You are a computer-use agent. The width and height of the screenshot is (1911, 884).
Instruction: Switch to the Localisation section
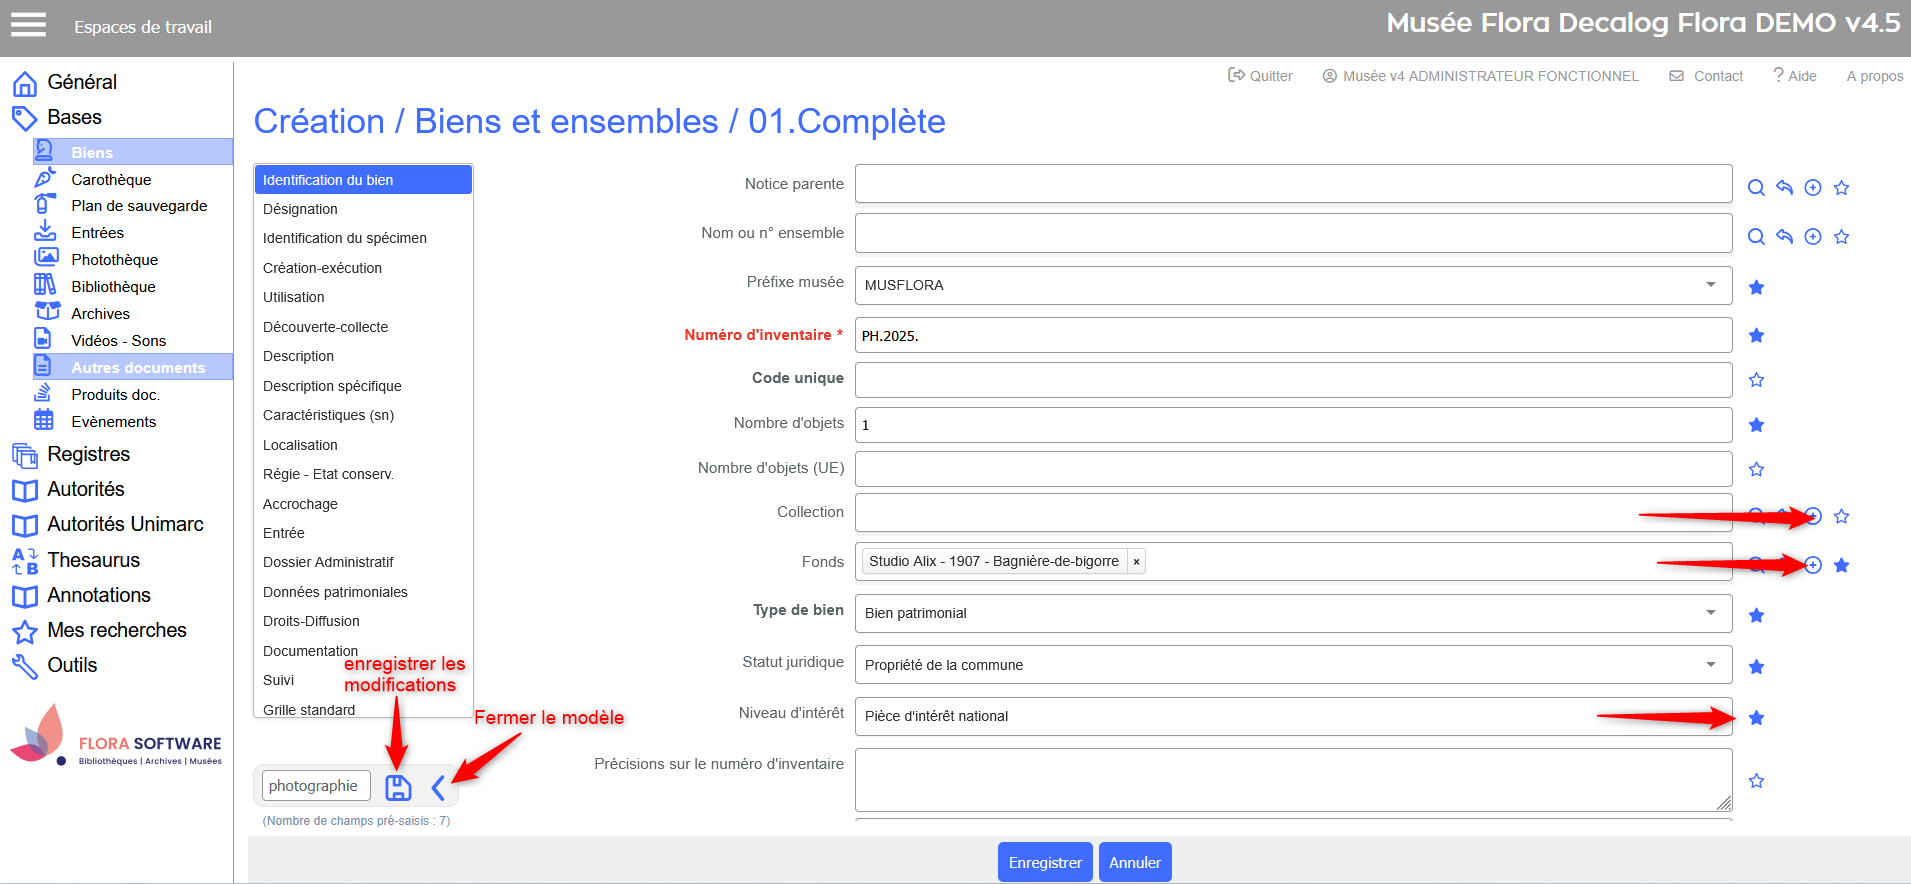tap(363, 445)
